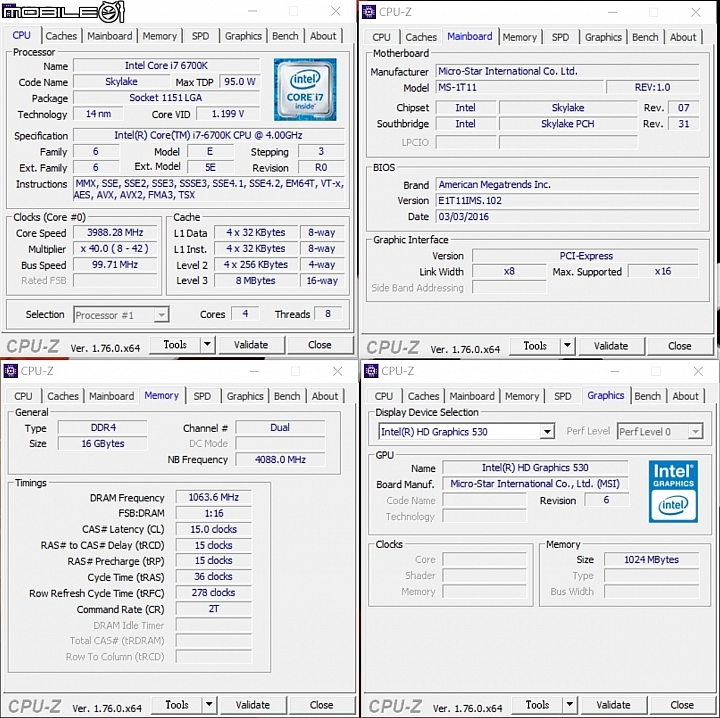The height and width of the screenshot is (718, 720).
Task: Click Bus Speed value 99.71 MHz
Action: click(115, 264)
